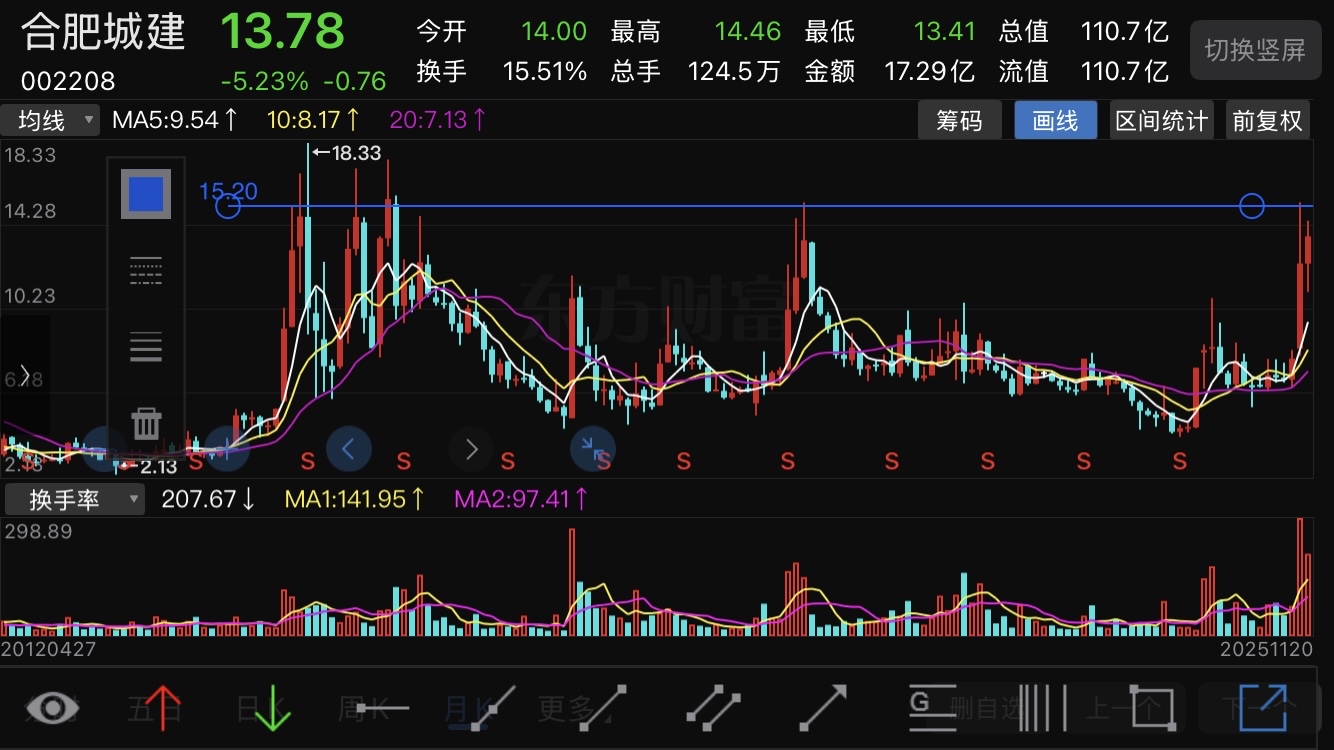Viewport: 1334px width, 750px height.
Task: Tap the MA2:97.41 turnover average
Action: tap(520, 498)
